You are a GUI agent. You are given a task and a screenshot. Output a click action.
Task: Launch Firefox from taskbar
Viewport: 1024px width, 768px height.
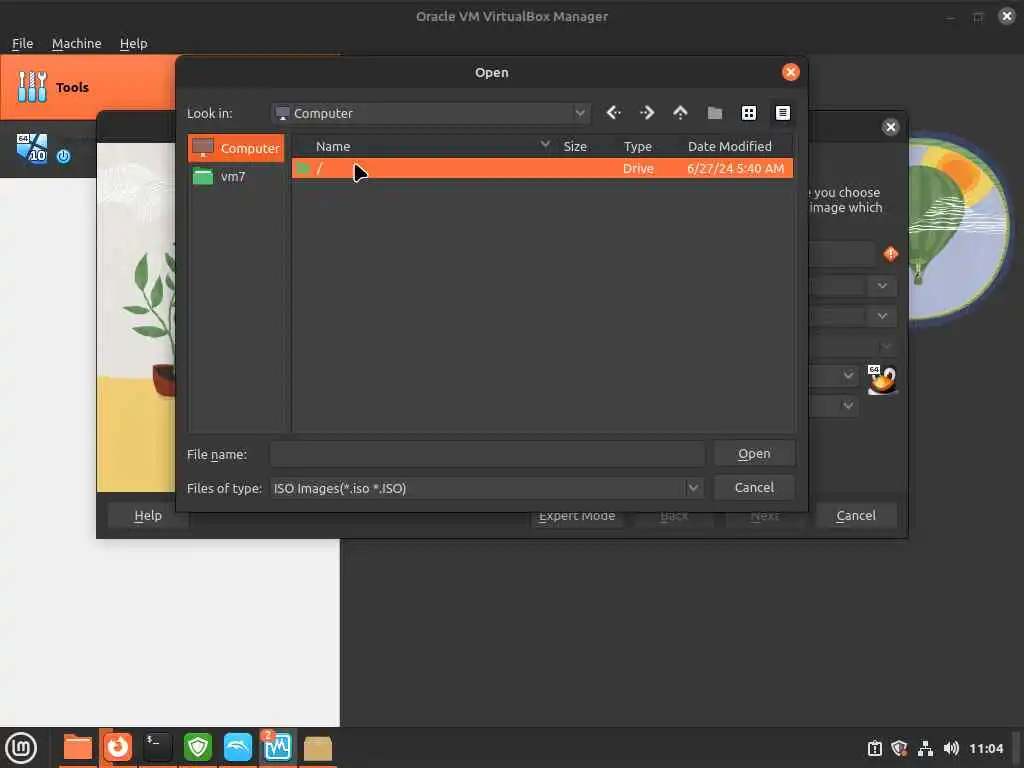[118, 748]
